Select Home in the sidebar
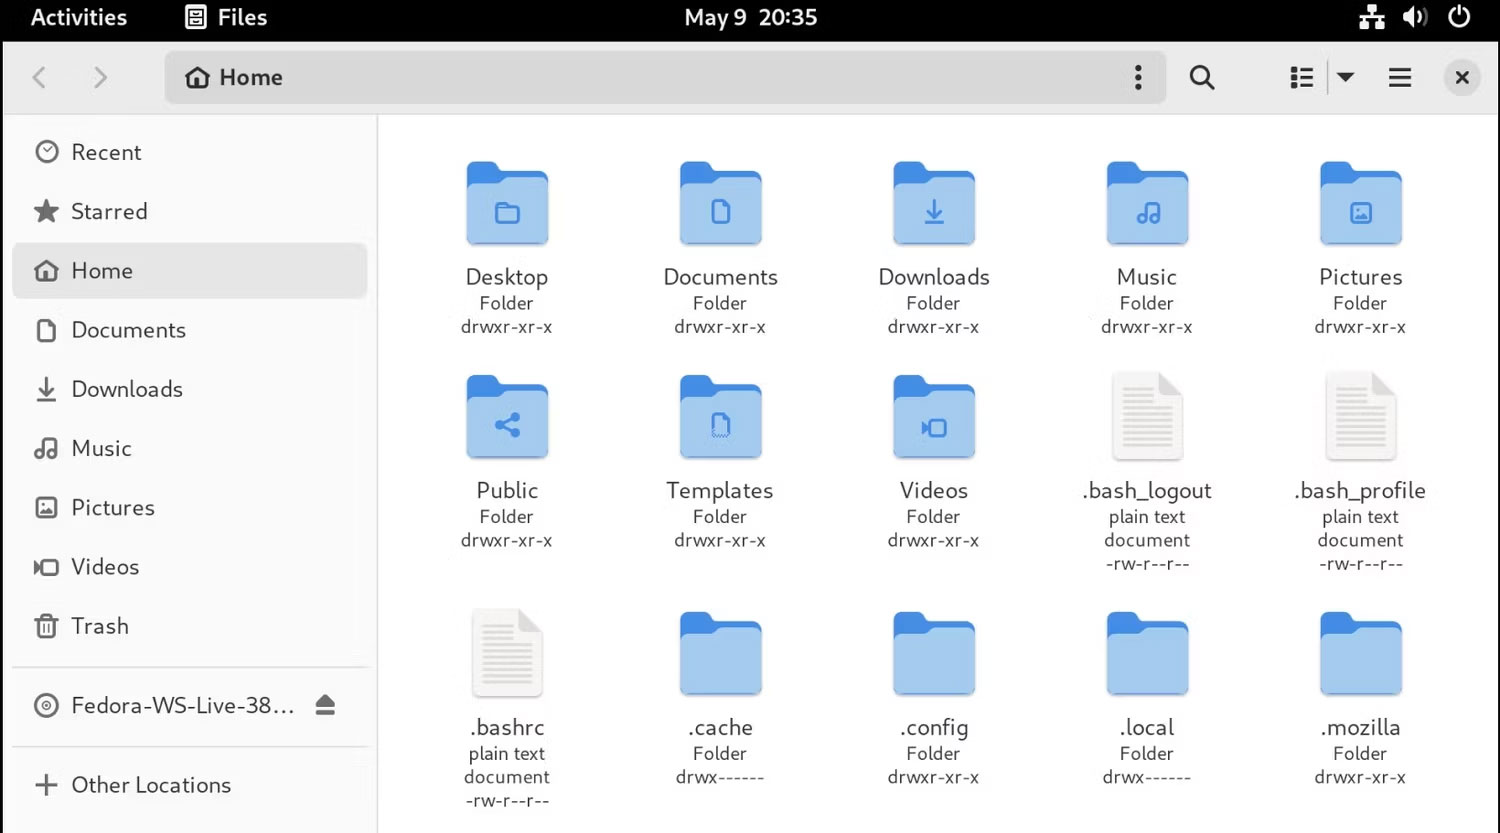Screen dimensions: 1500x833 coord(190,270)
